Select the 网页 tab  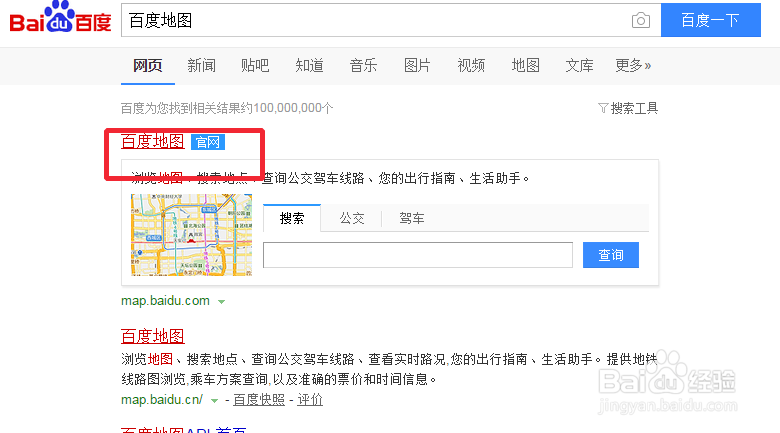point(148,65)
